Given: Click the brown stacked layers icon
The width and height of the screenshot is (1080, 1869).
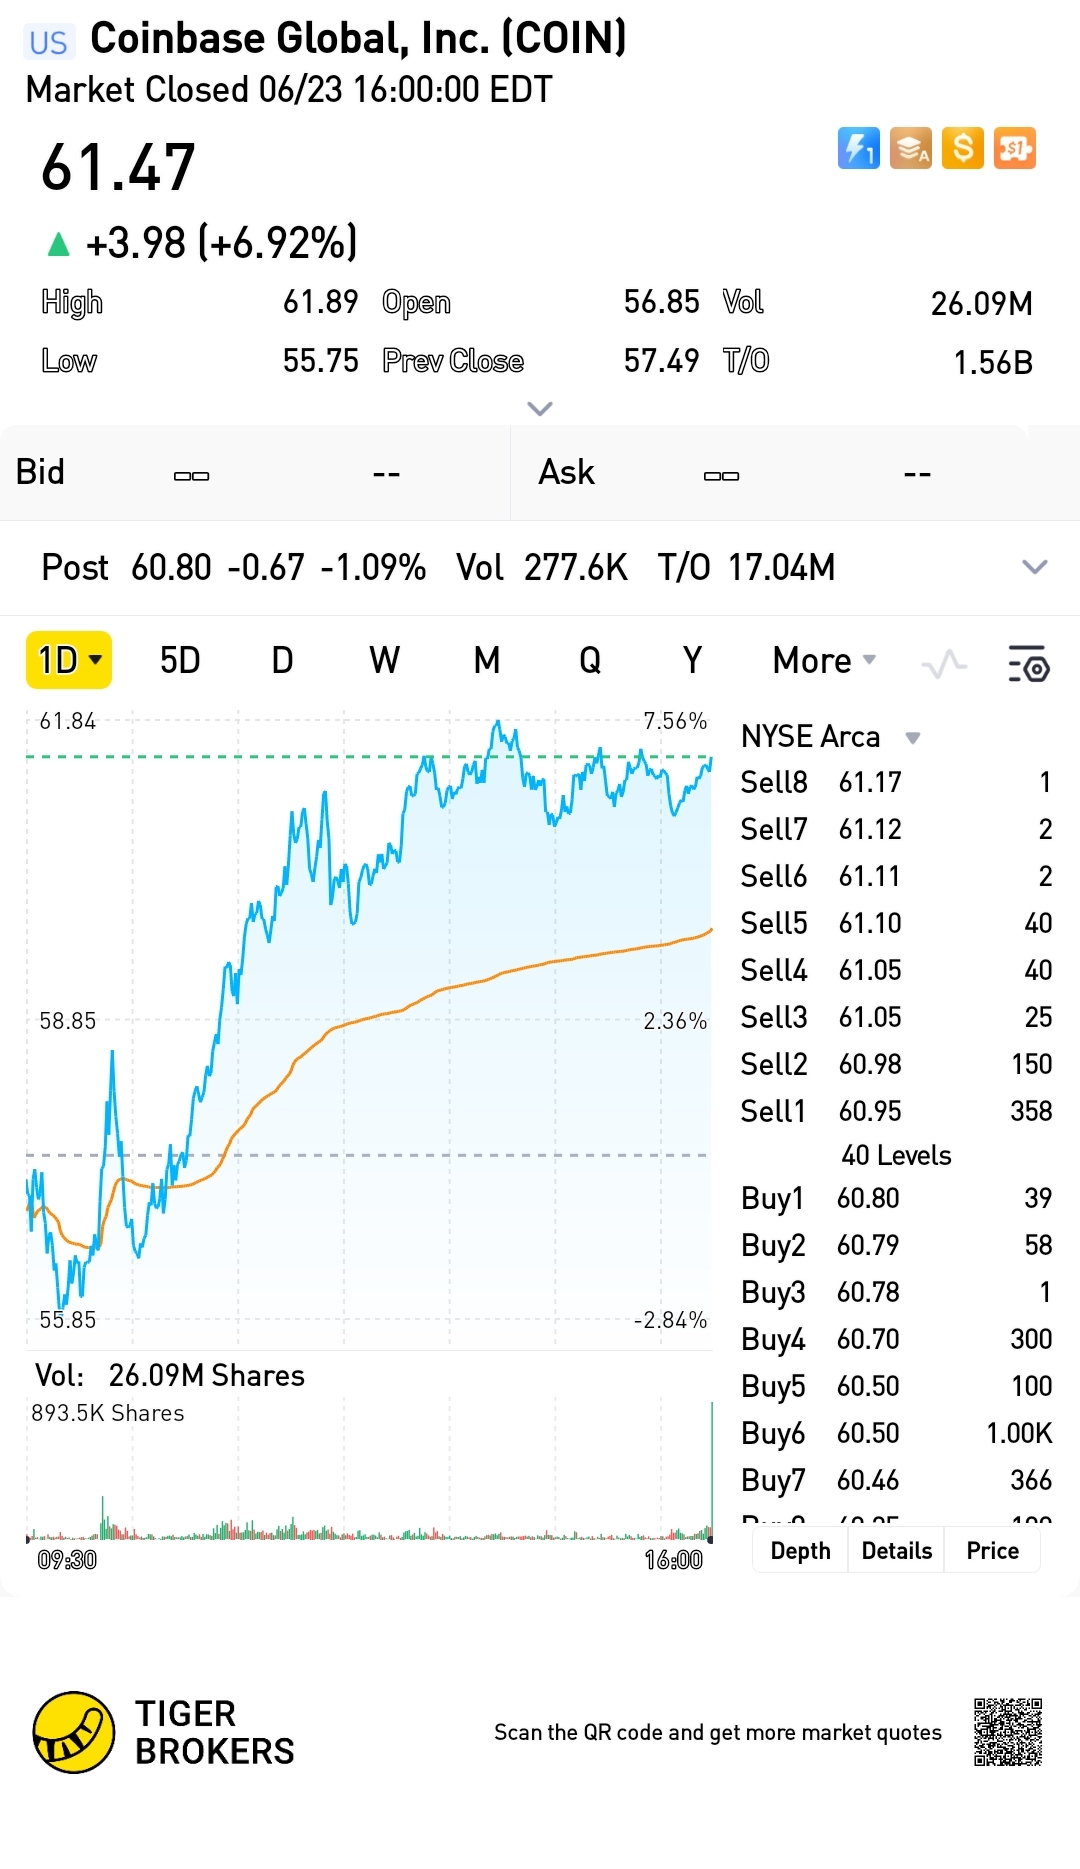Looking at the screenshot, I should 911,149.
